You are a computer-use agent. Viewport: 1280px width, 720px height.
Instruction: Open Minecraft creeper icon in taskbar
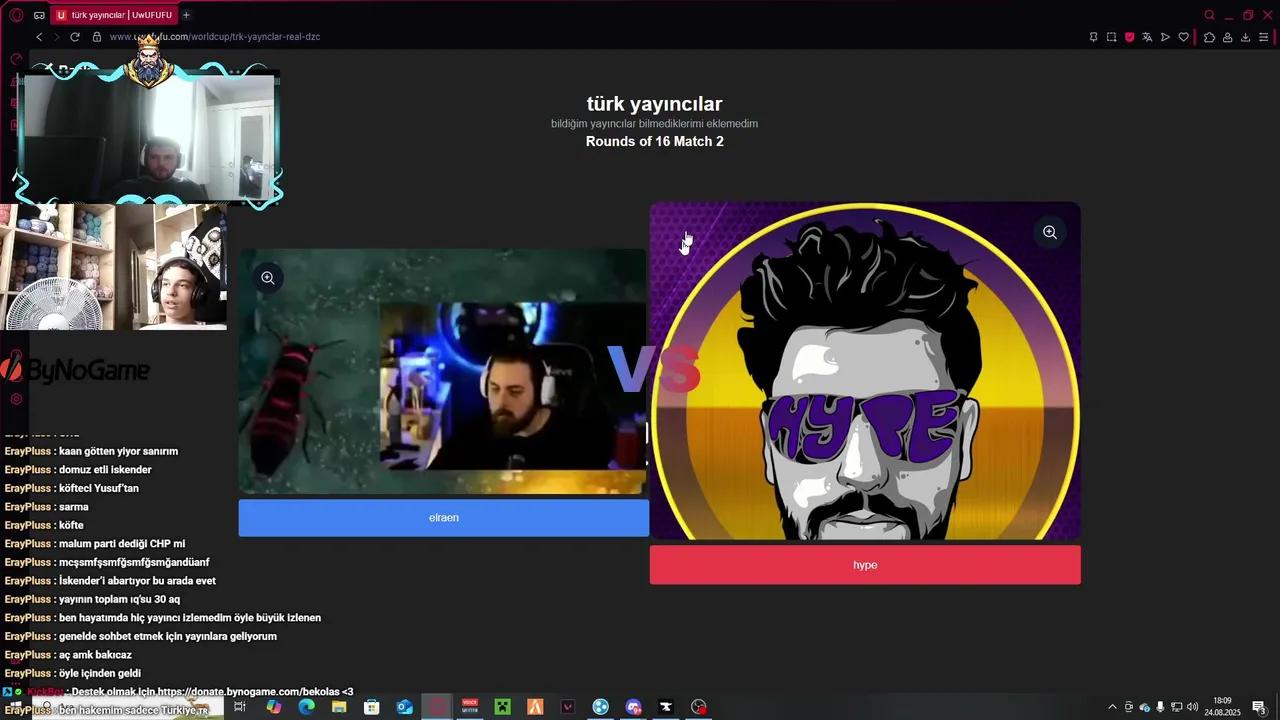[x=503, y=707]
